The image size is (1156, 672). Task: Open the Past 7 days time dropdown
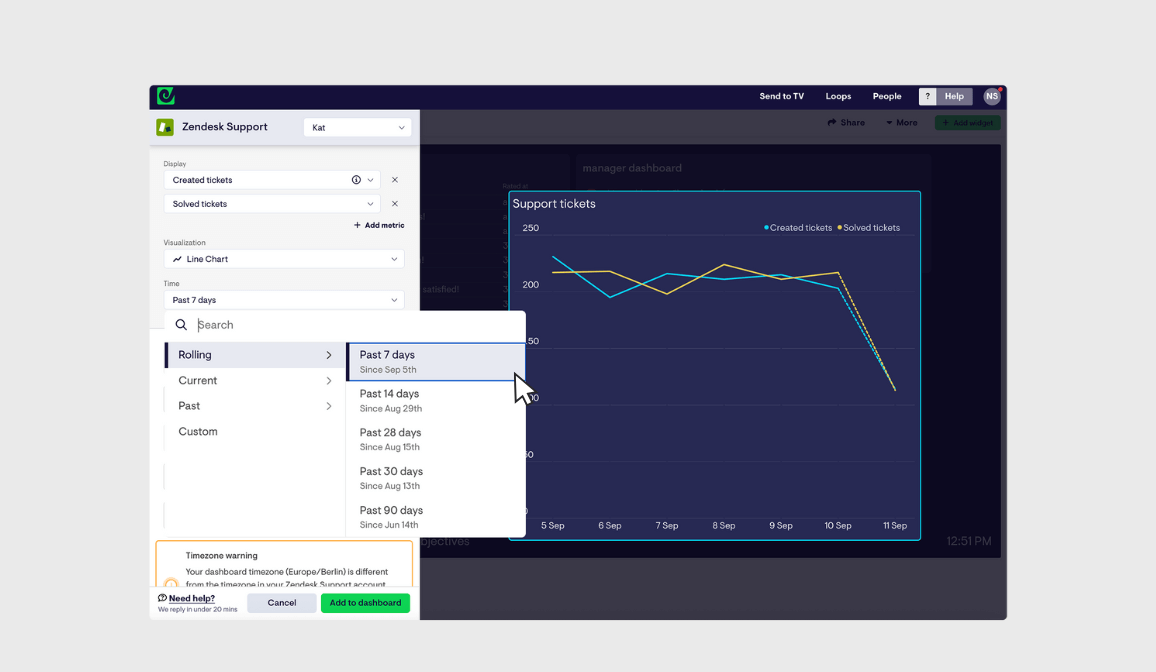[284, 300]
